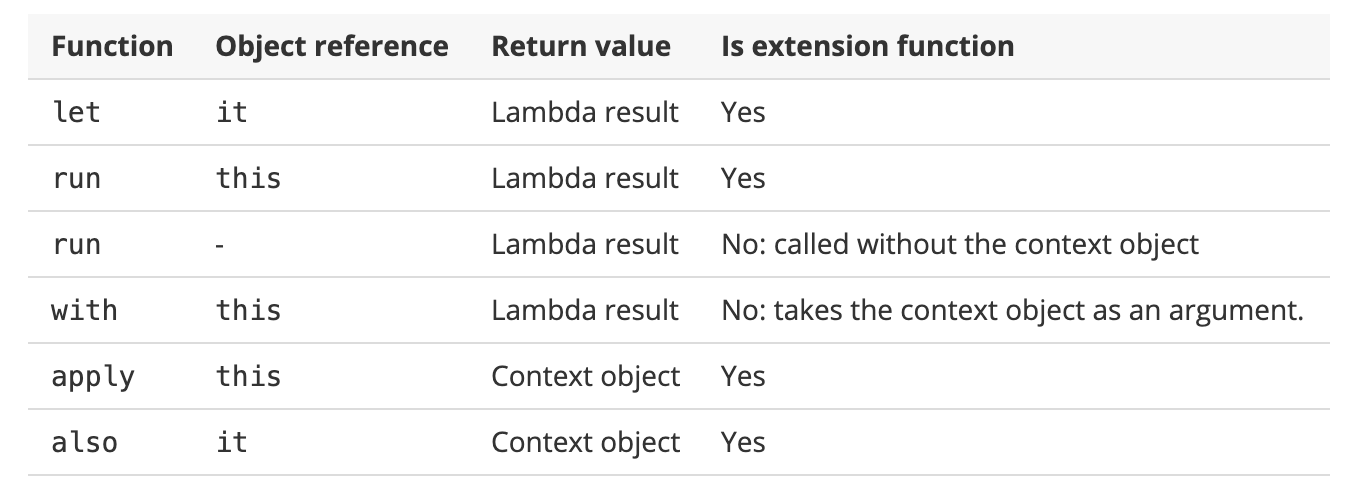The height and width of the screenshot is (490, 1352).
Task: Select the 'let' function cell
Action: coord(76,112)
